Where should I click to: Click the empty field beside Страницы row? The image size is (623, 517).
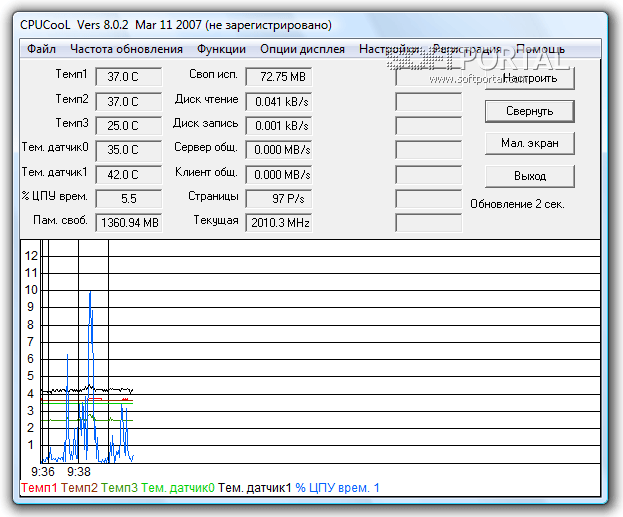coord(429,199)
